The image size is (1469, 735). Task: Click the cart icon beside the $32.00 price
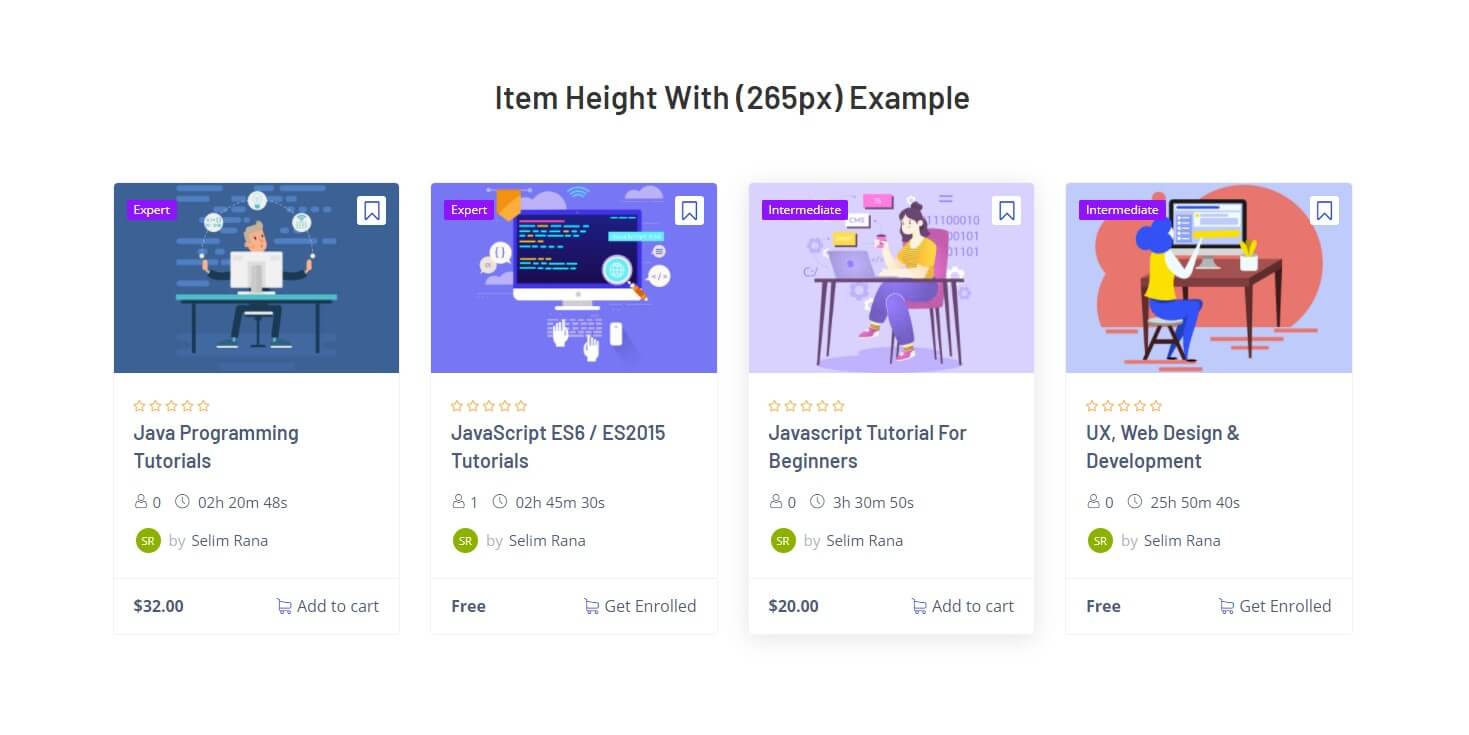[284, 606]
